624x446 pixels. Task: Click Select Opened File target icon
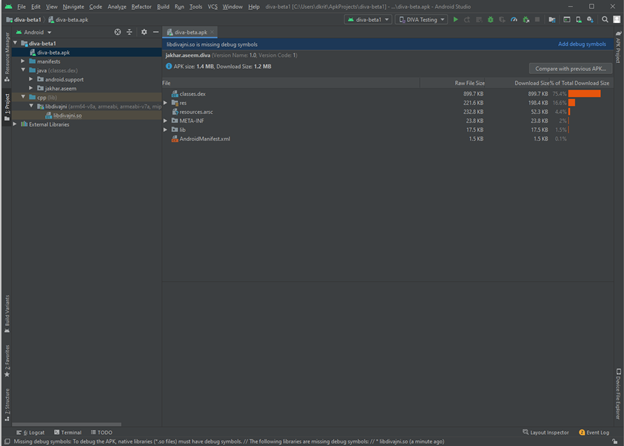[117, 32]
